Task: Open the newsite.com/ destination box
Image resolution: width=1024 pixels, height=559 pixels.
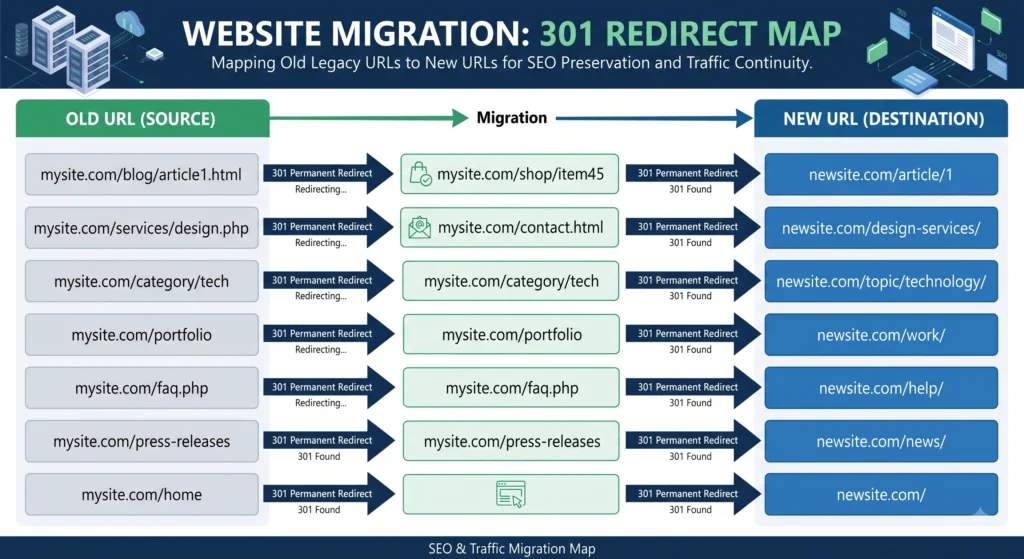Action: pos(881,495)
